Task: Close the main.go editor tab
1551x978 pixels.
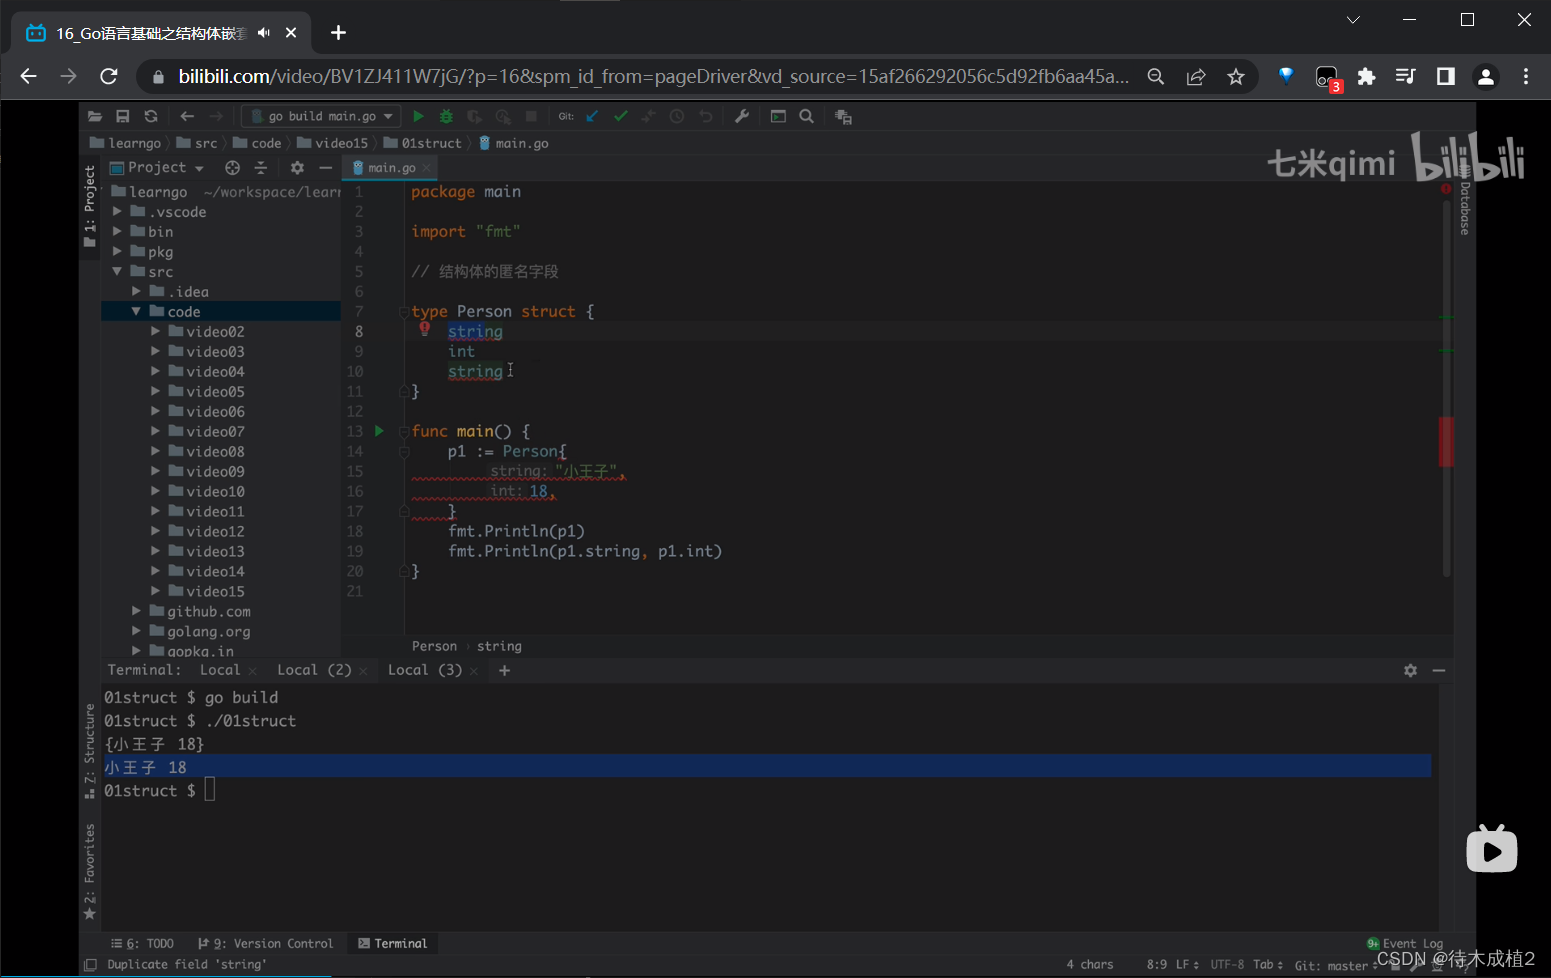Action: tap(426, 168)
